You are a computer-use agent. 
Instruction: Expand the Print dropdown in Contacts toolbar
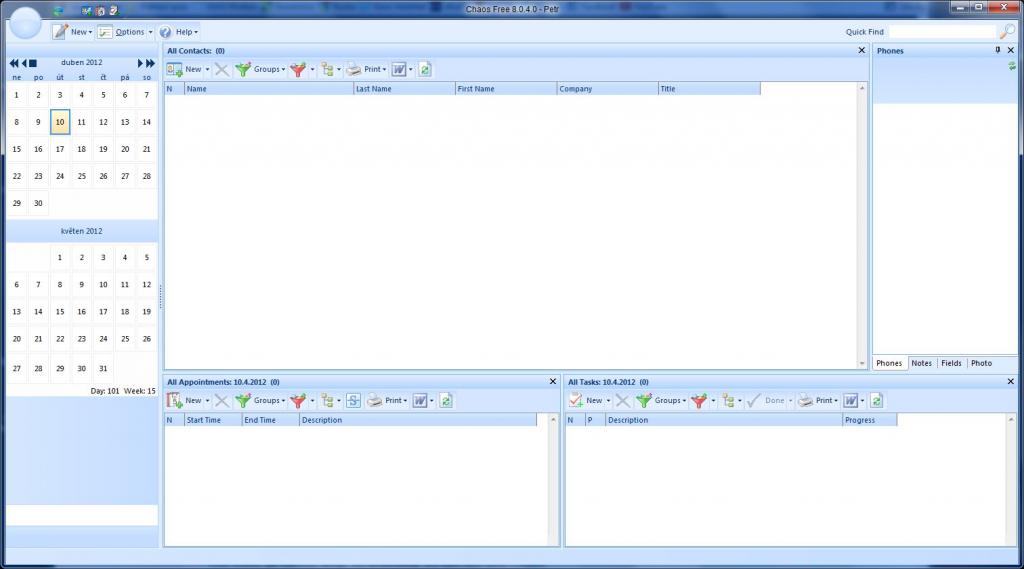tap(385, 70)
